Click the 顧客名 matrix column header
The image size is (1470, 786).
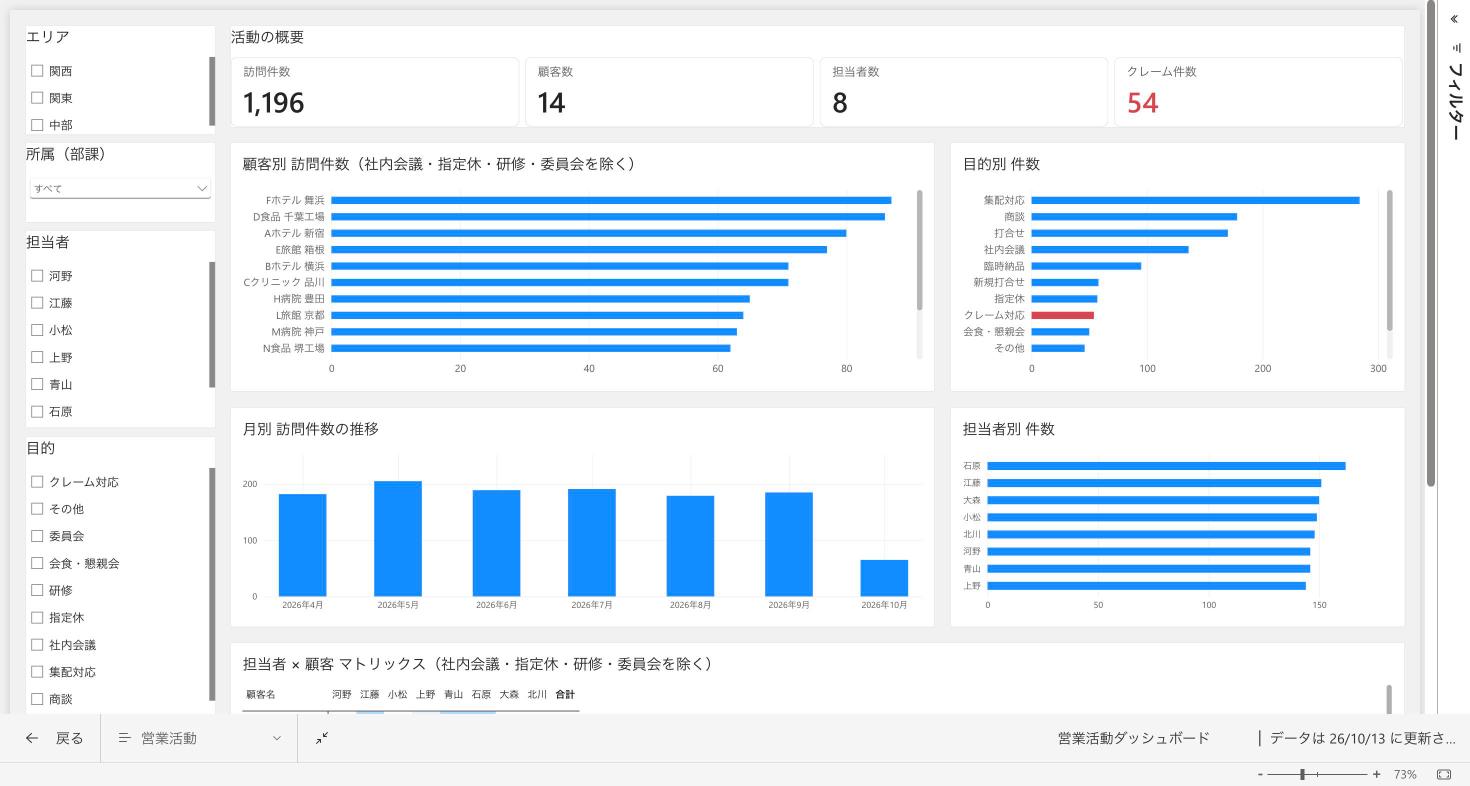[261, 694]
